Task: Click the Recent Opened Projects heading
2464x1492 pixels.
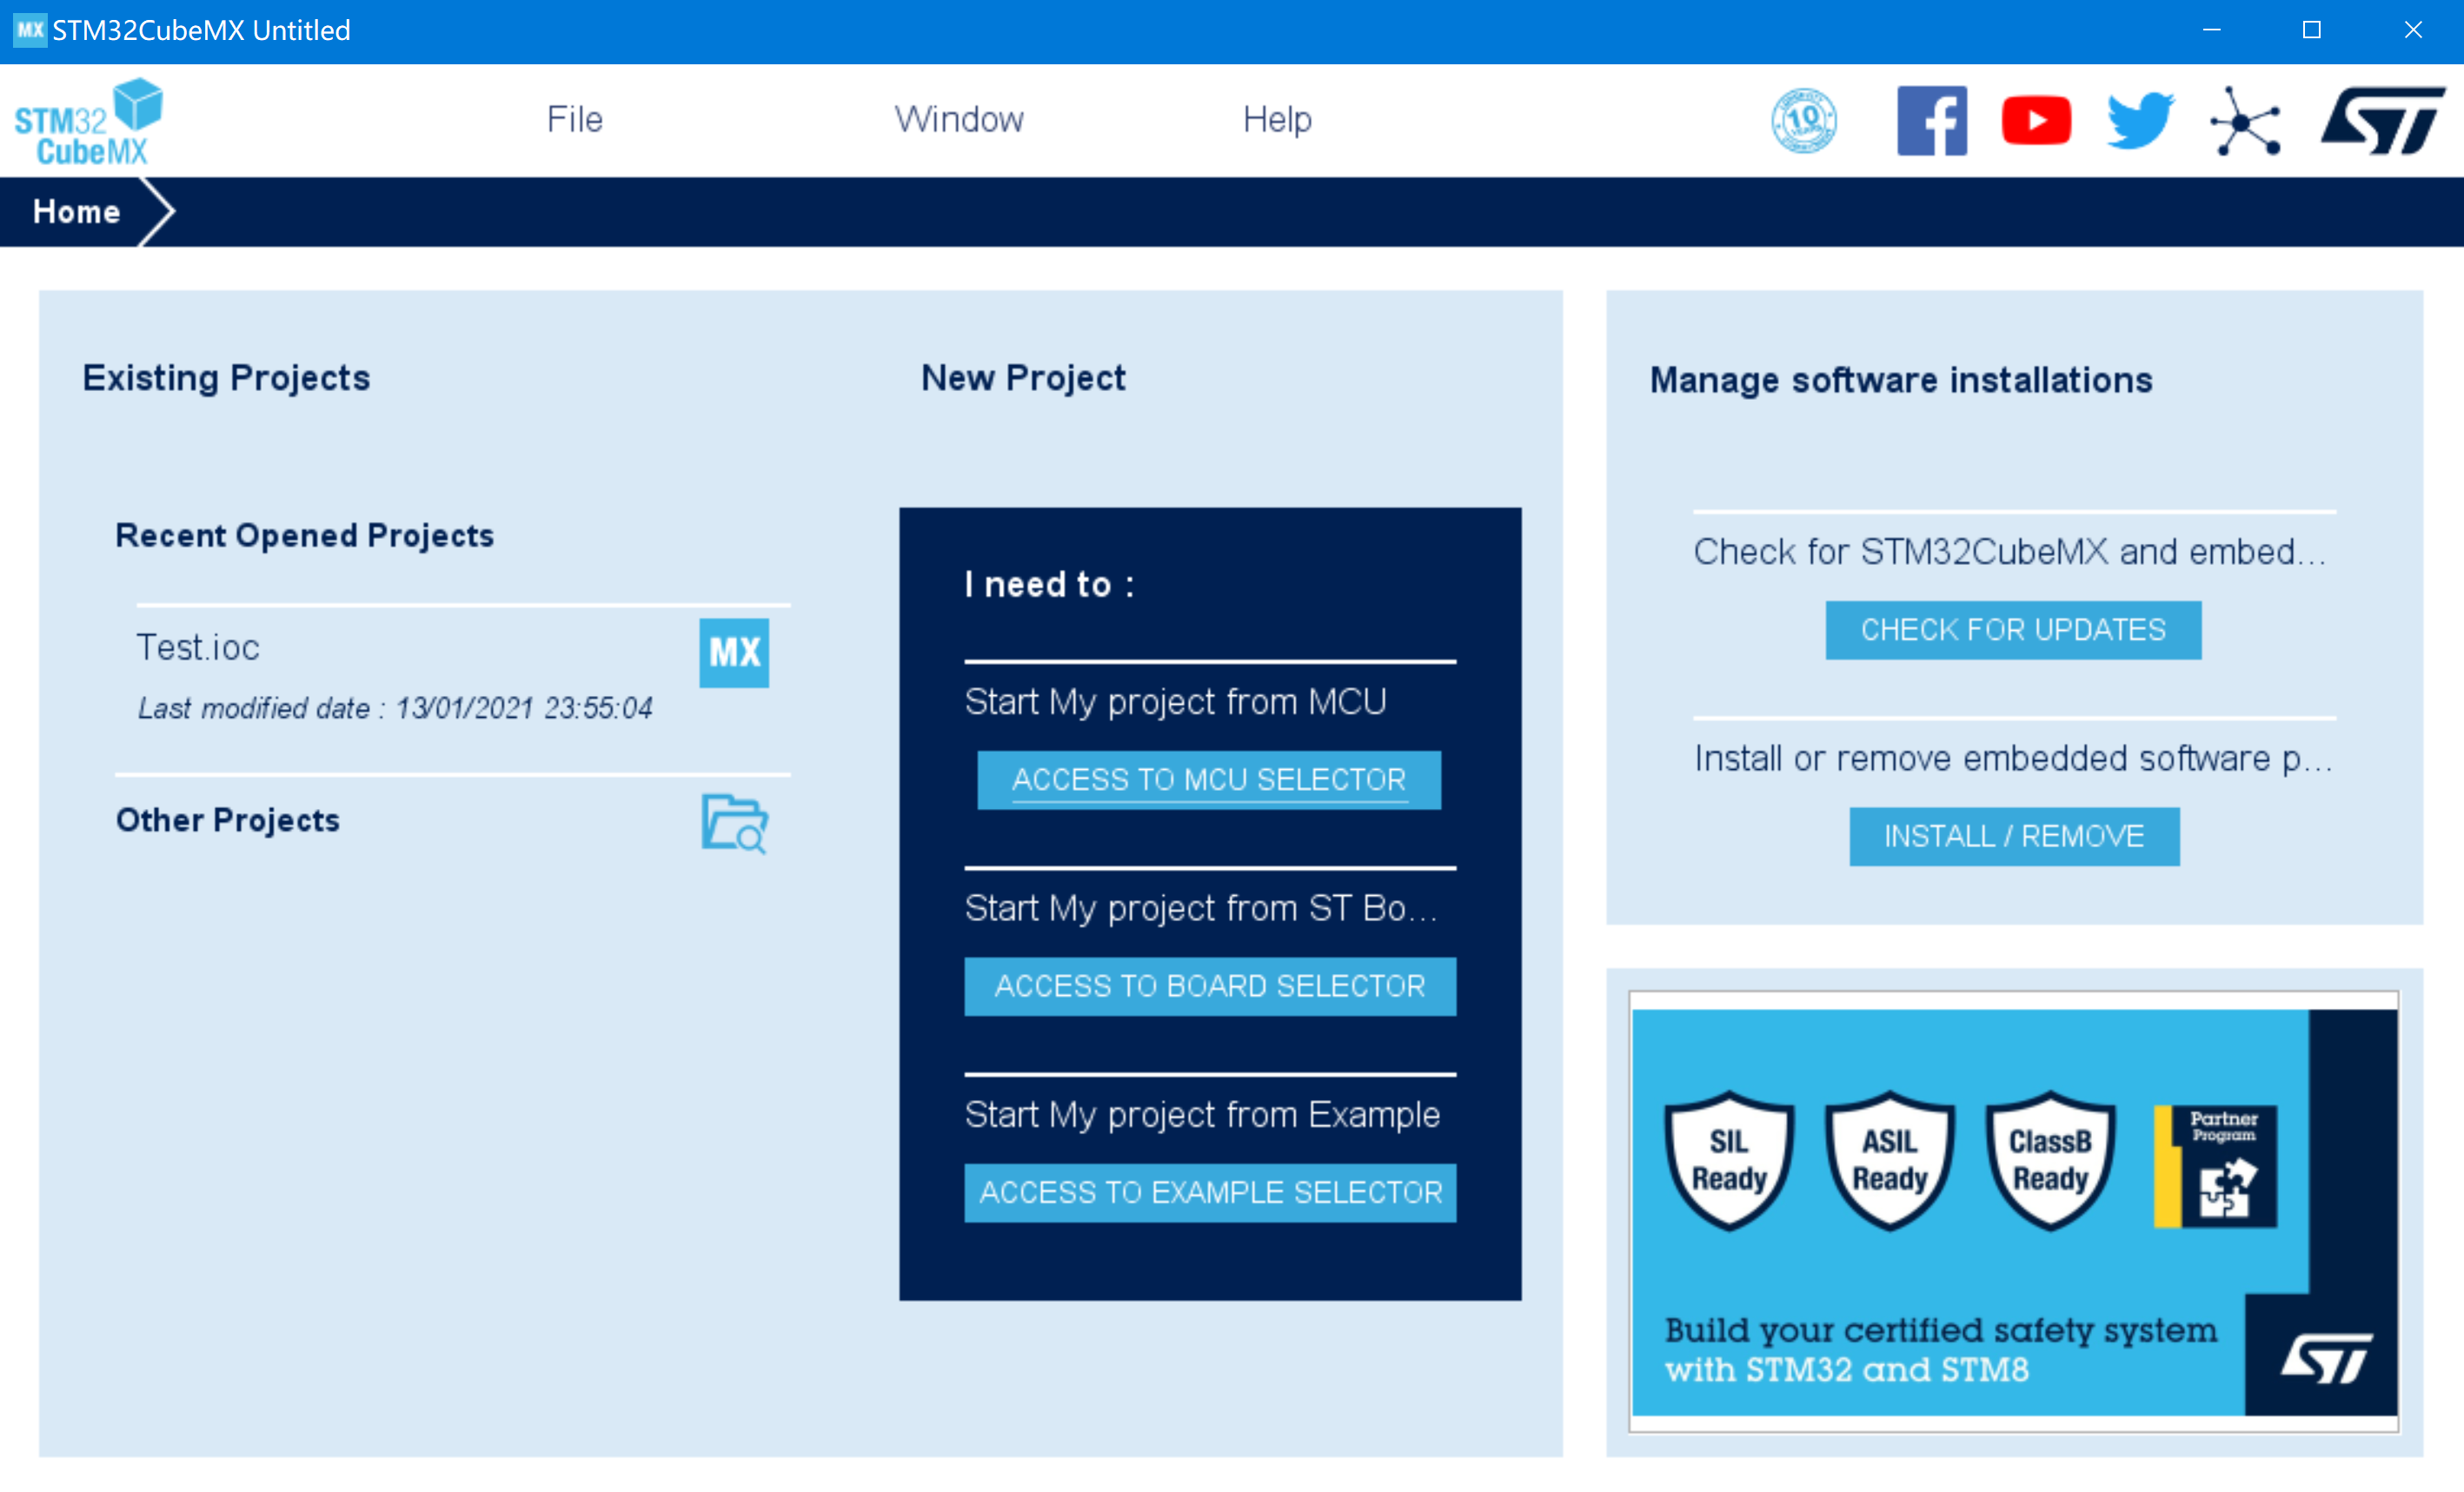Action: (x=304, y=535)
